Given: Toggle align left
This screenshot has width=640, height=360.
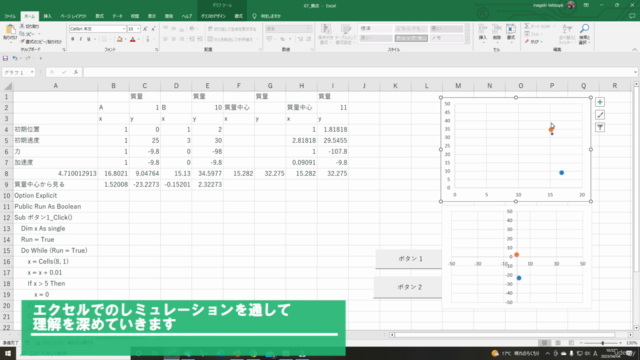Looking at the screenshot, I should pyautogui.click(x=166, y=39).
